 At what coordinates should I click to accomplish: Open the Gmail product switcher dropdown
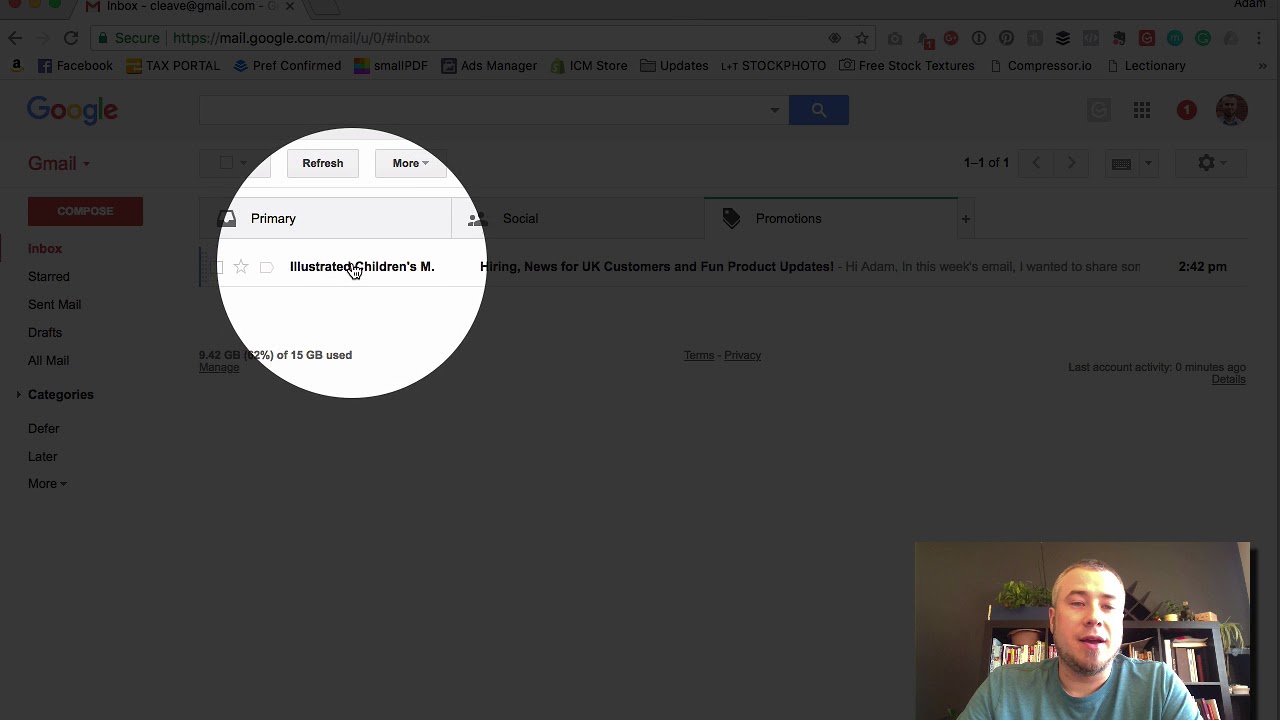pyautogui.click(x=59, y=163)
